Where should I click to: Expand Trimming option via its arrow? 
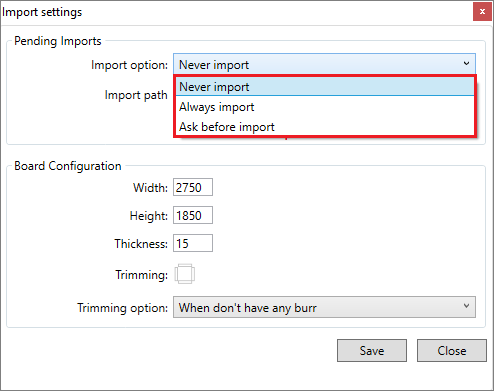tap(466, 306)
